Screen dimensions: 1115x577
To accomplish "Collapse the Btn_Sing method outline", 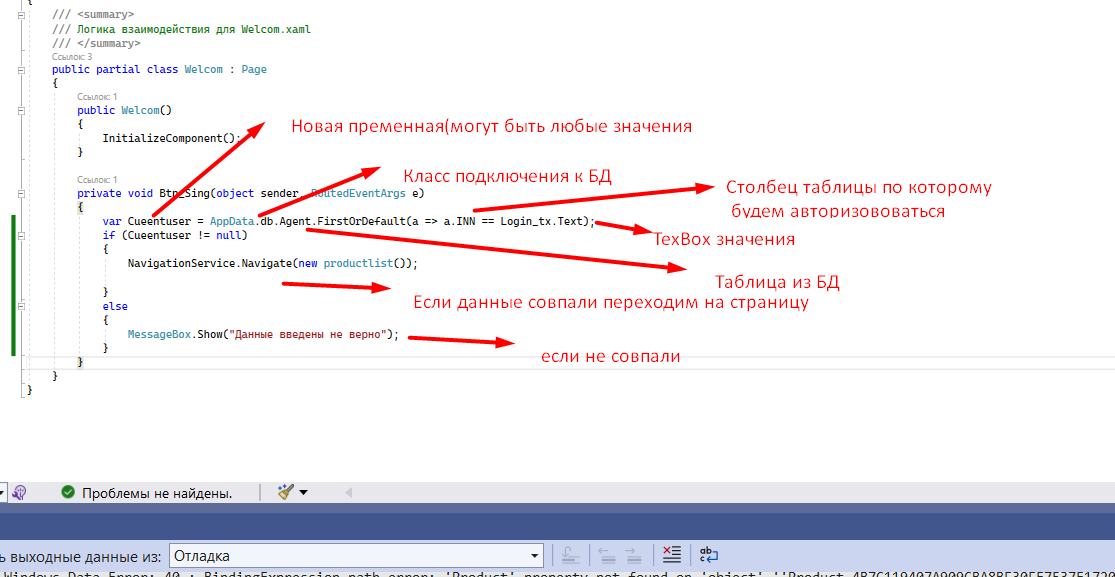I will [21, 194].
